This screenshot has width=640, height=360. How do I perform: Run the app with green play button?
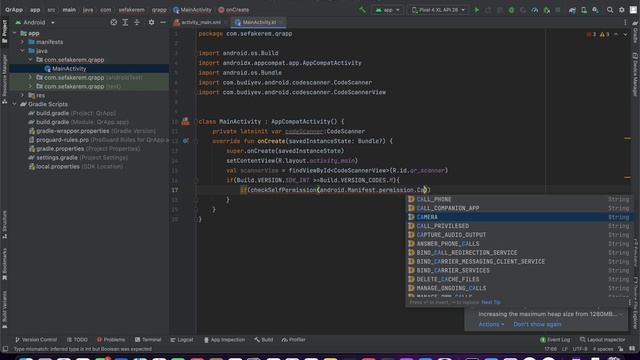coord(476,10)
